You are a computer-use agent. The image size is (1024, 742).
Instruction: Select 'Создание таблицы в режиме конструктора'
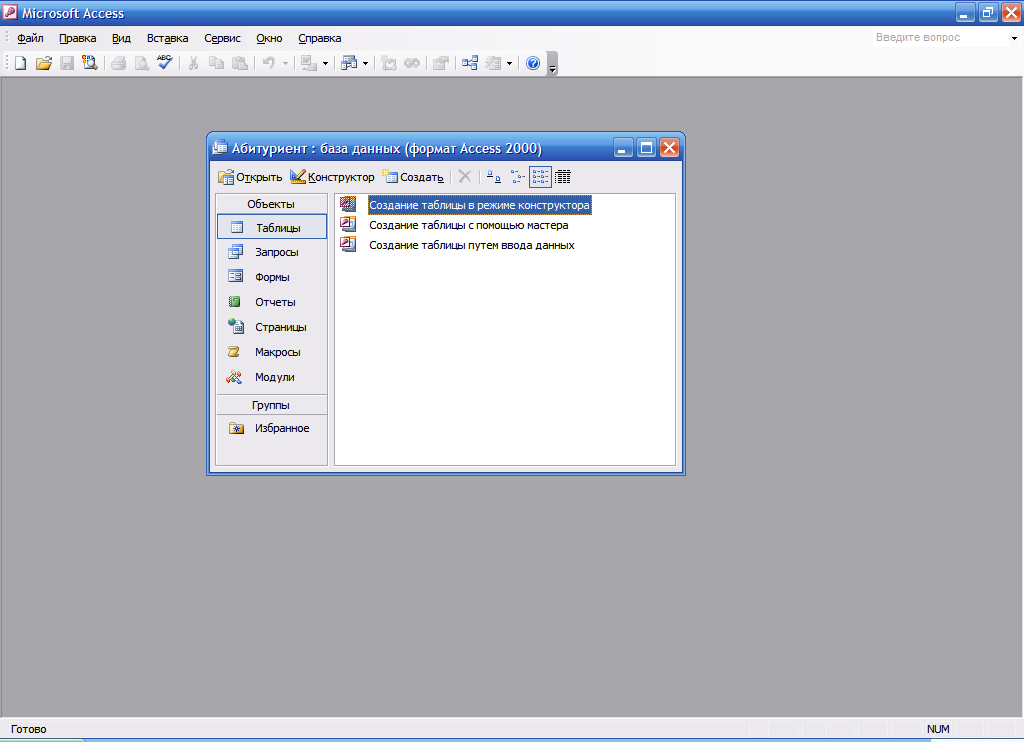pos(479,205)
